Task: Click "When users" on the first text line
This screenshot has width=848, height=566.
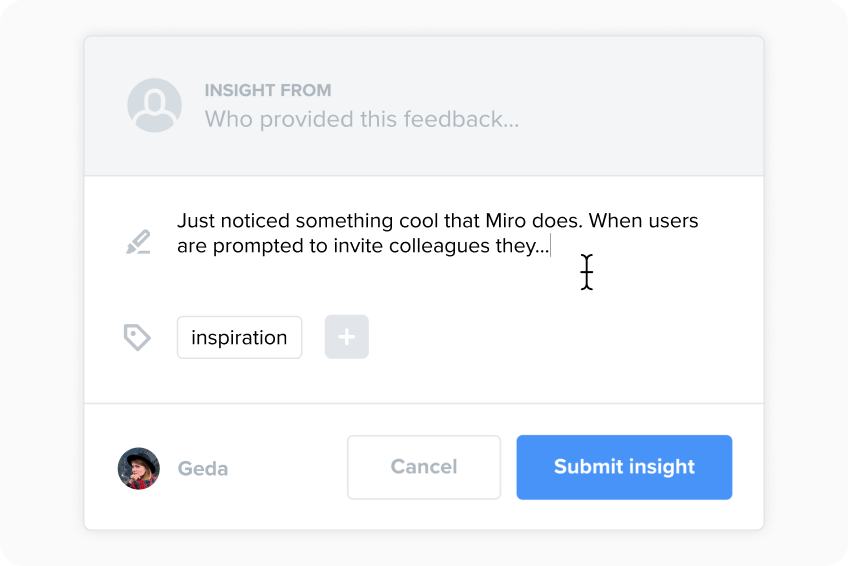Action: [x=644, y=221]
